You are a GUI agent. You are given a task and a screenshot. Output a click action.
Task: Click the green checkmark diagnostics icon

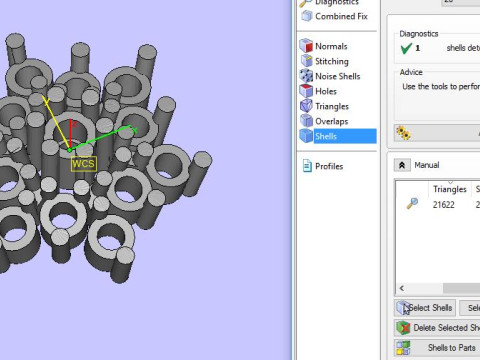(x=406, y=48)
